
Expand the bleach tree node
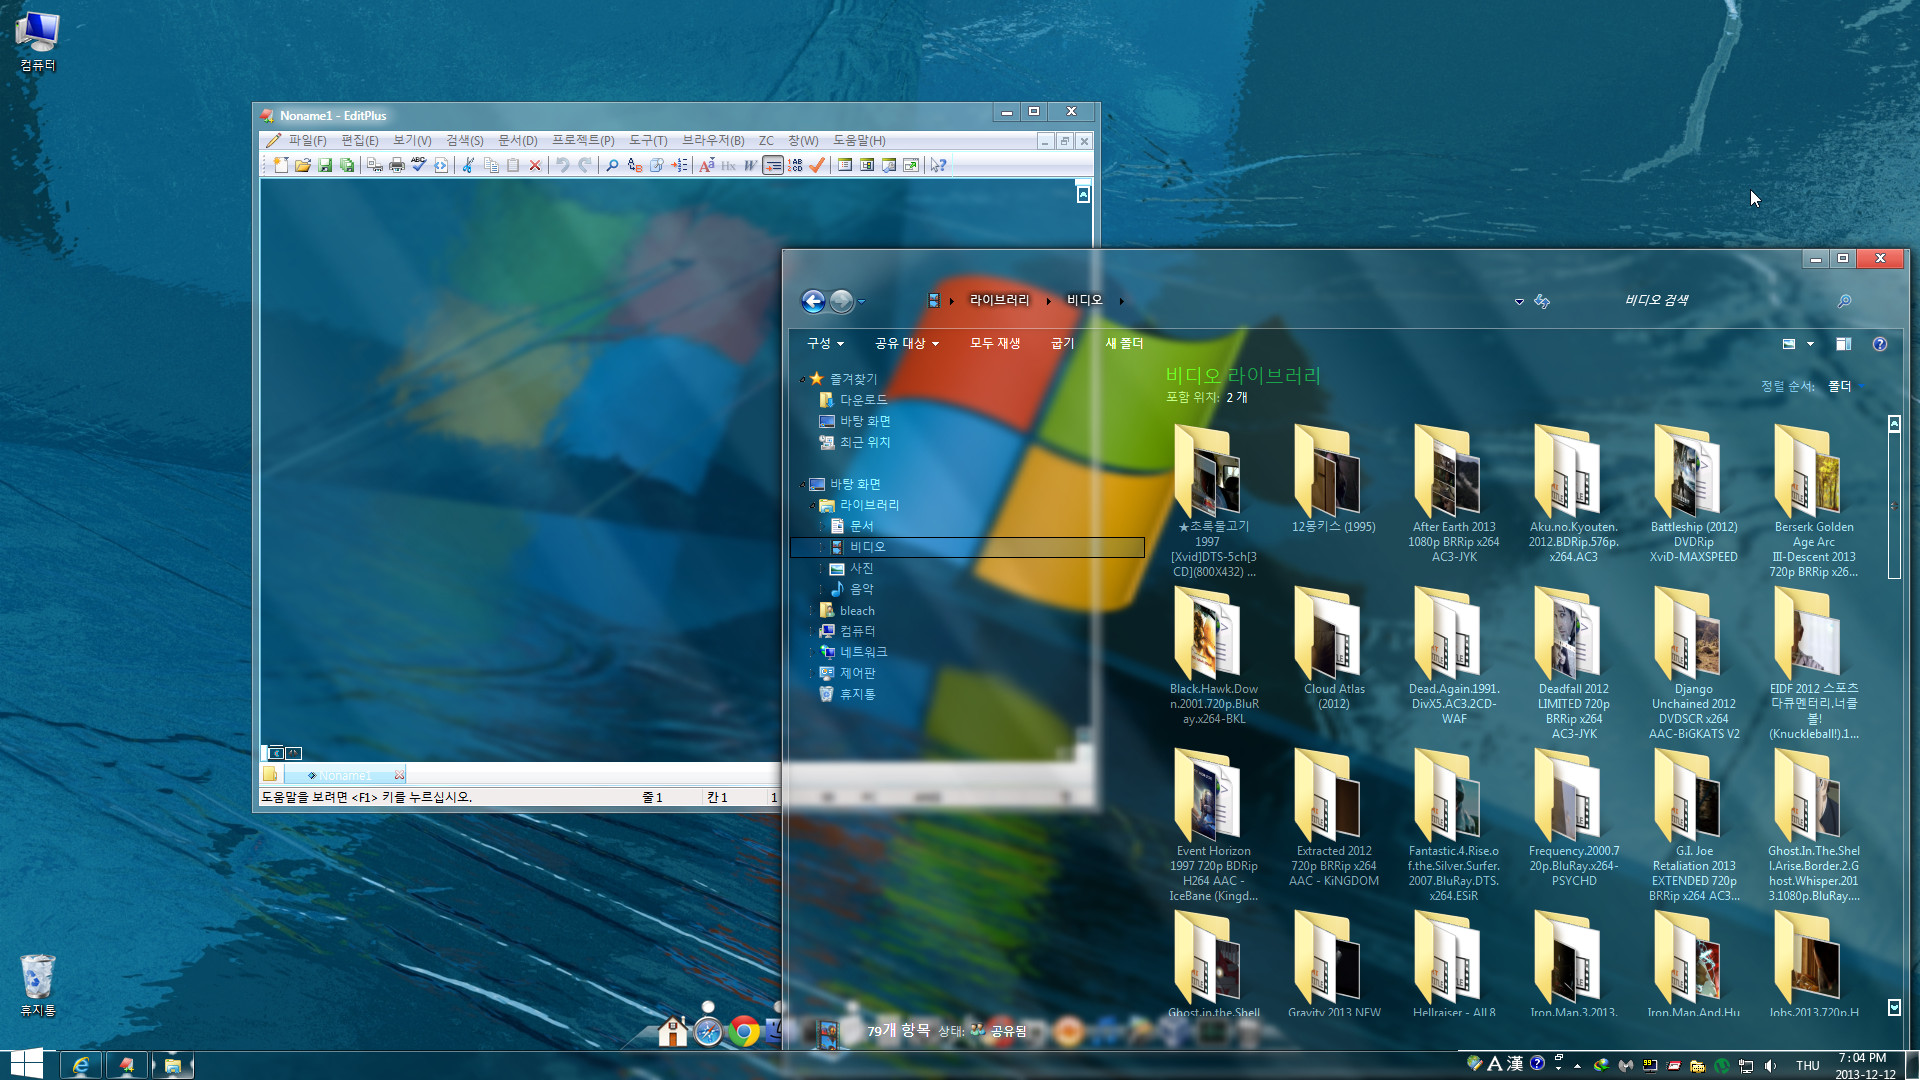click(812, 611)
